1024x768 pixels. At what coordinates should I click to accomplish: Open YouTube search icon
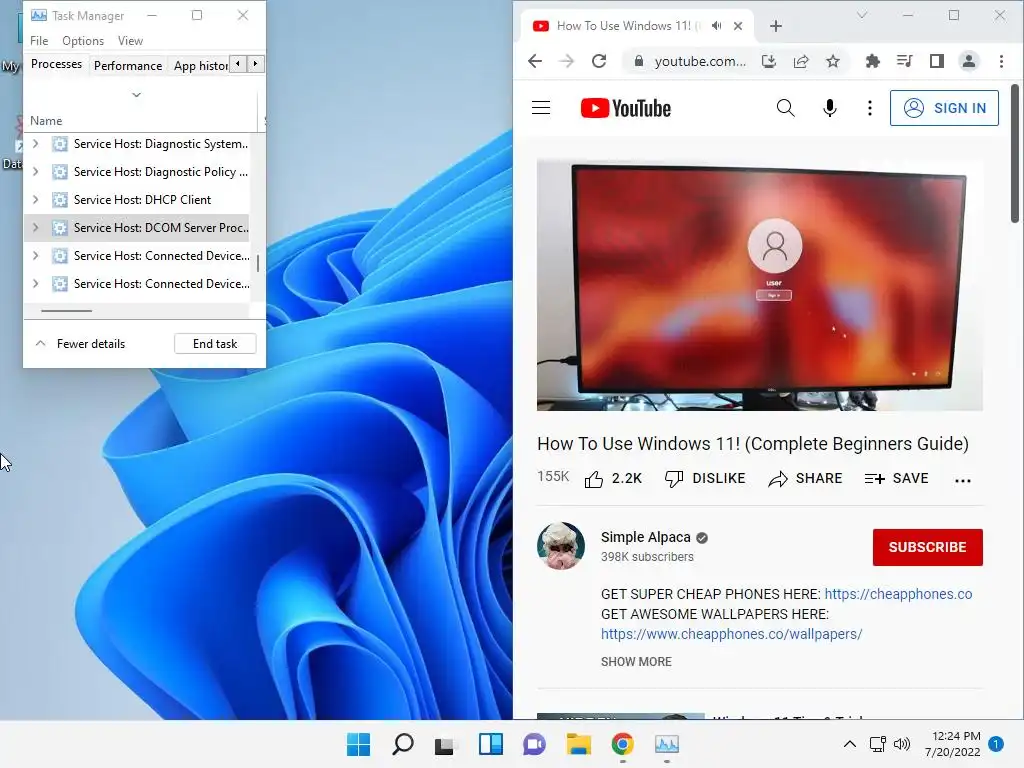[x=786, y=108]
